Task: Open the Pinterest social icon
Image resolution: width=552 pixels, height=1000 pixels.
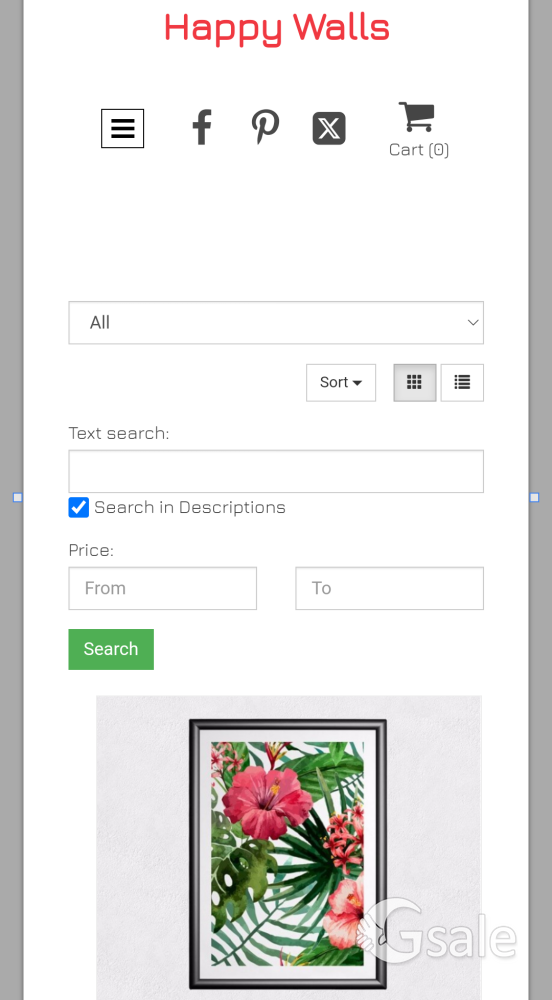Action: 265,126
